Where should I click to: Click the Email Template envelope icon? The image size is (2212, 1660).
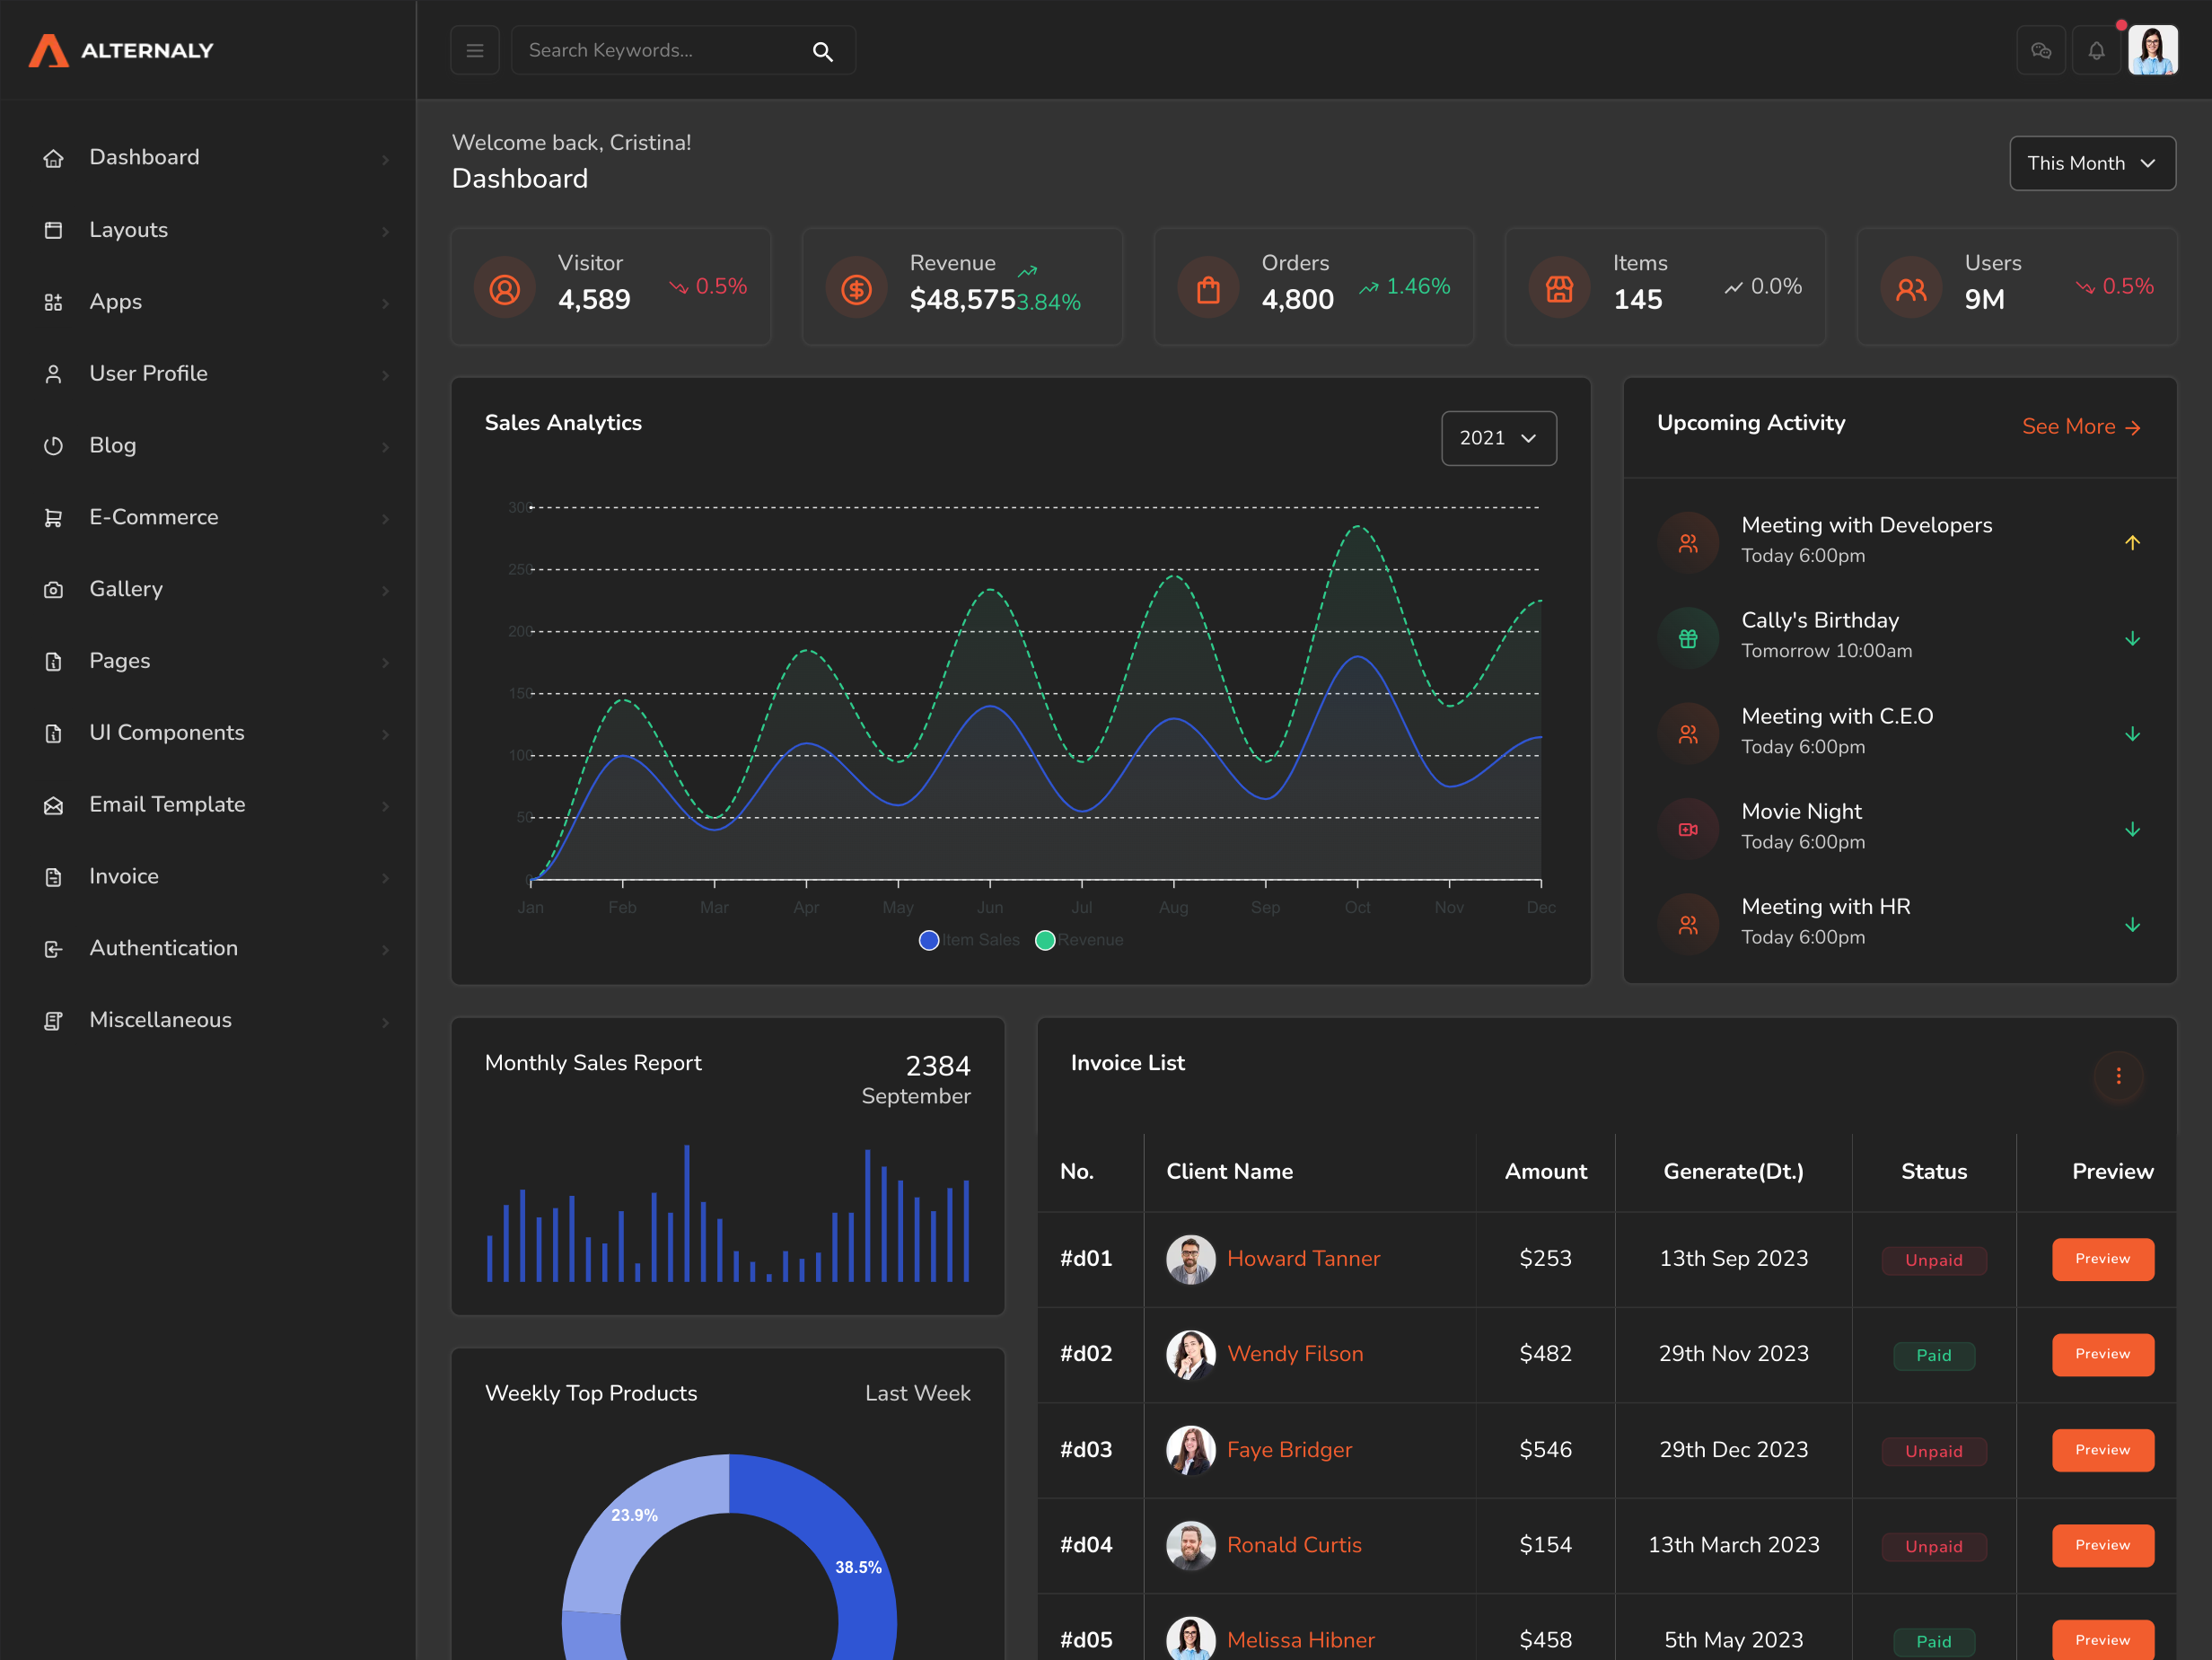54,806
